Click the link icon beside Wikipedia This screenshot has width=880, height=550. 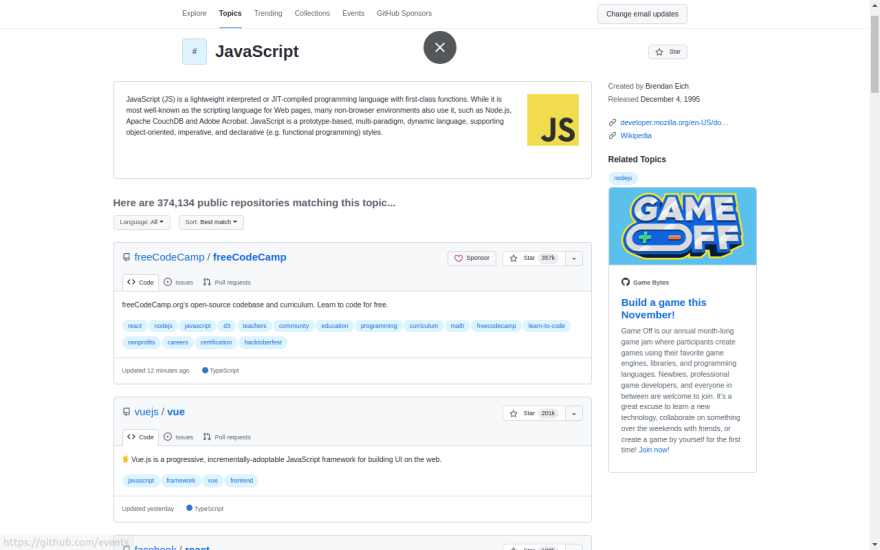click(612, 136)
